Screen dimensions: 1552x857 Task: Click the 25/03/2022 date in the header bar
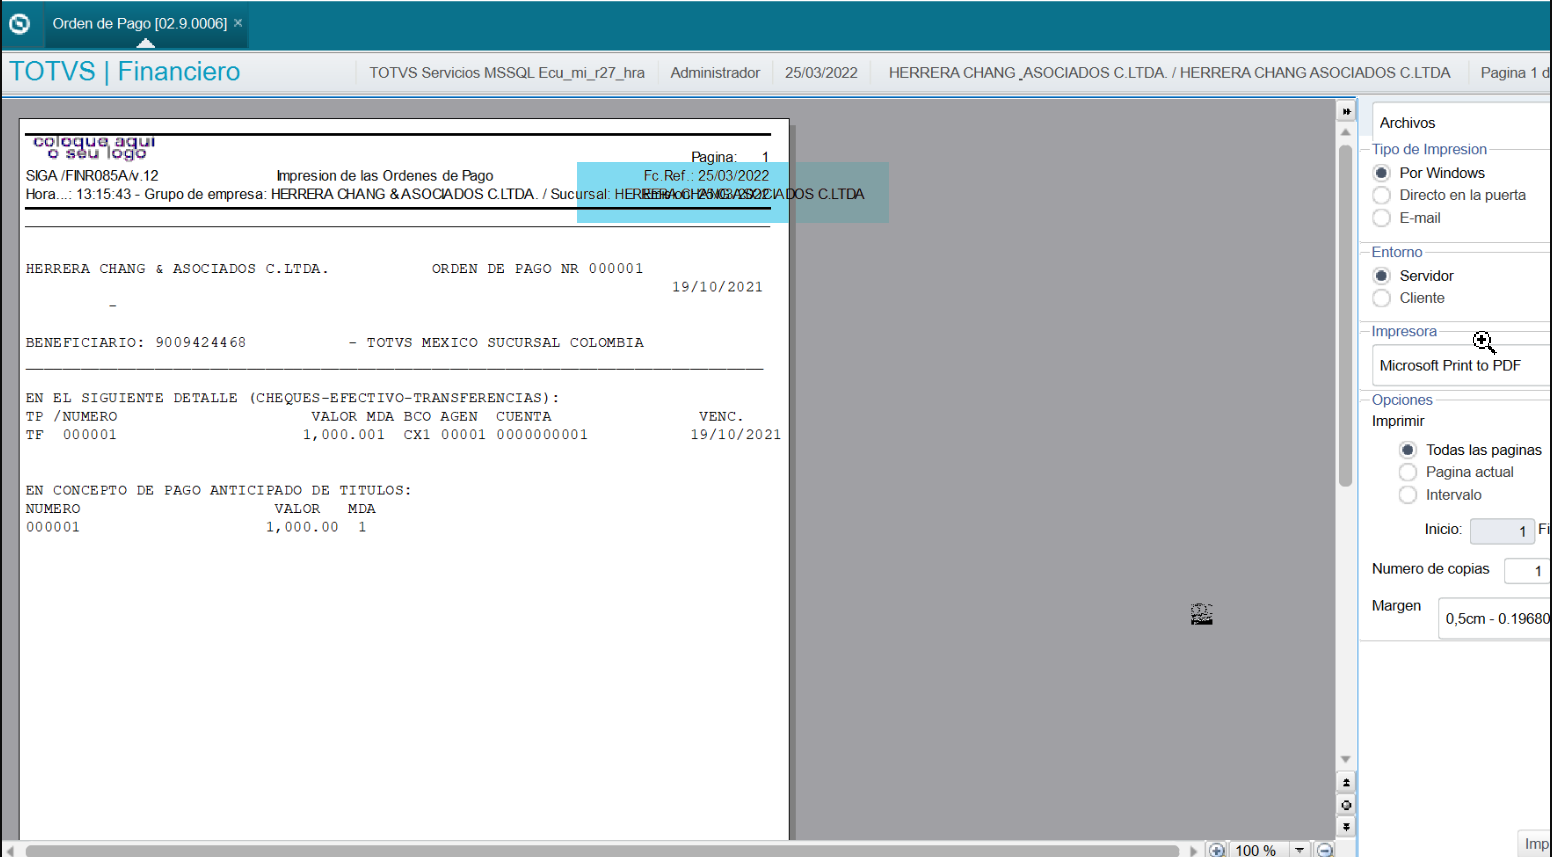pos(821,73)
